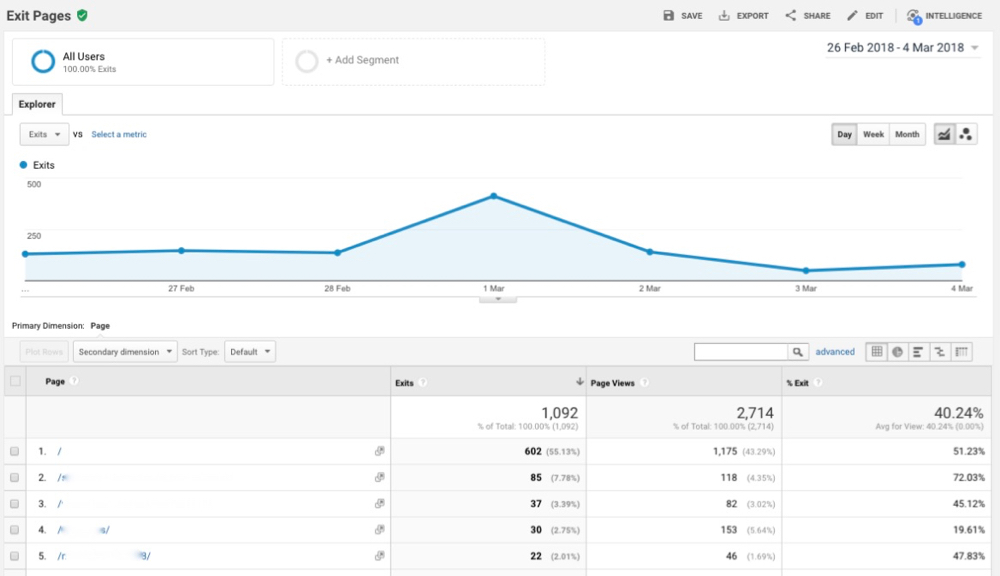Image resolution: width=1000 pixels, height=576 pixels.
Task: Tick the checkbox for row 1
Action: (x=14, y=452)
